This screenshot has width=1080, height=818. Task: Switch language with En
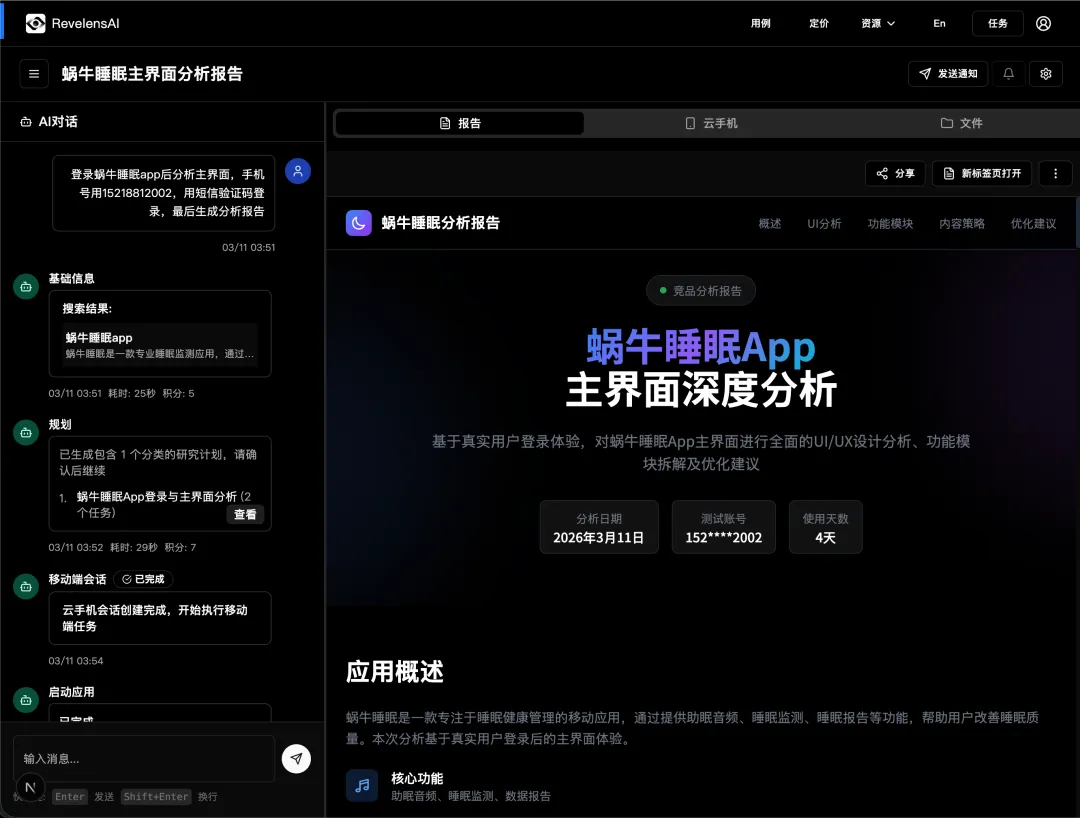pos(939,23)
